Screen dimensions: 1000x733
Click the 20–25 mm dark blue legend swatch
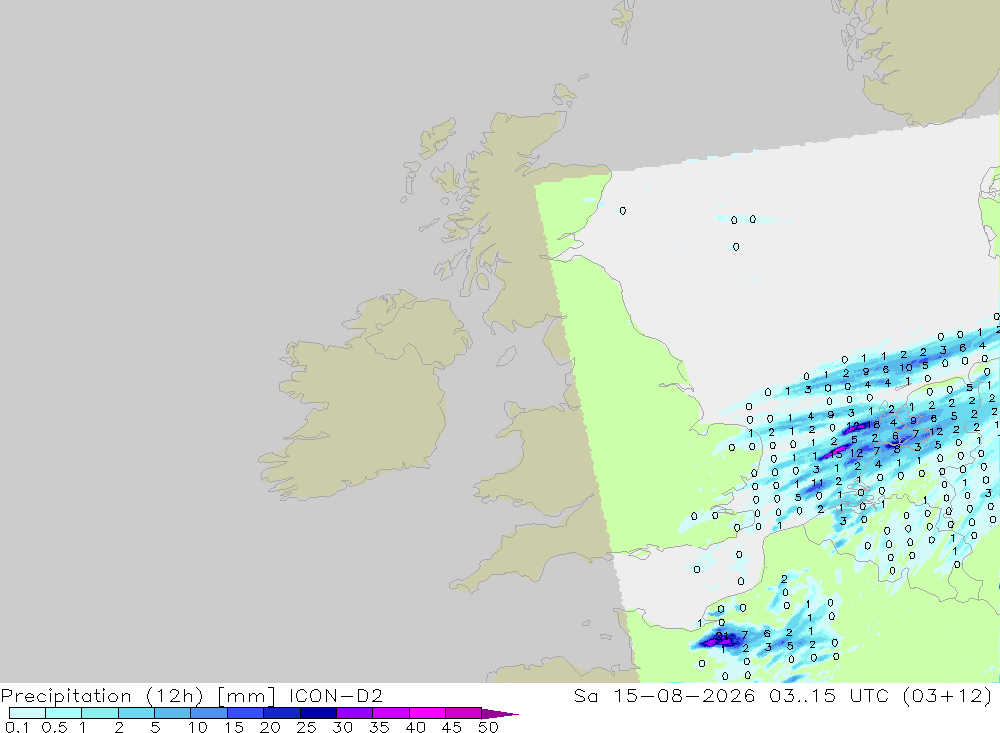tap(281, 713)
